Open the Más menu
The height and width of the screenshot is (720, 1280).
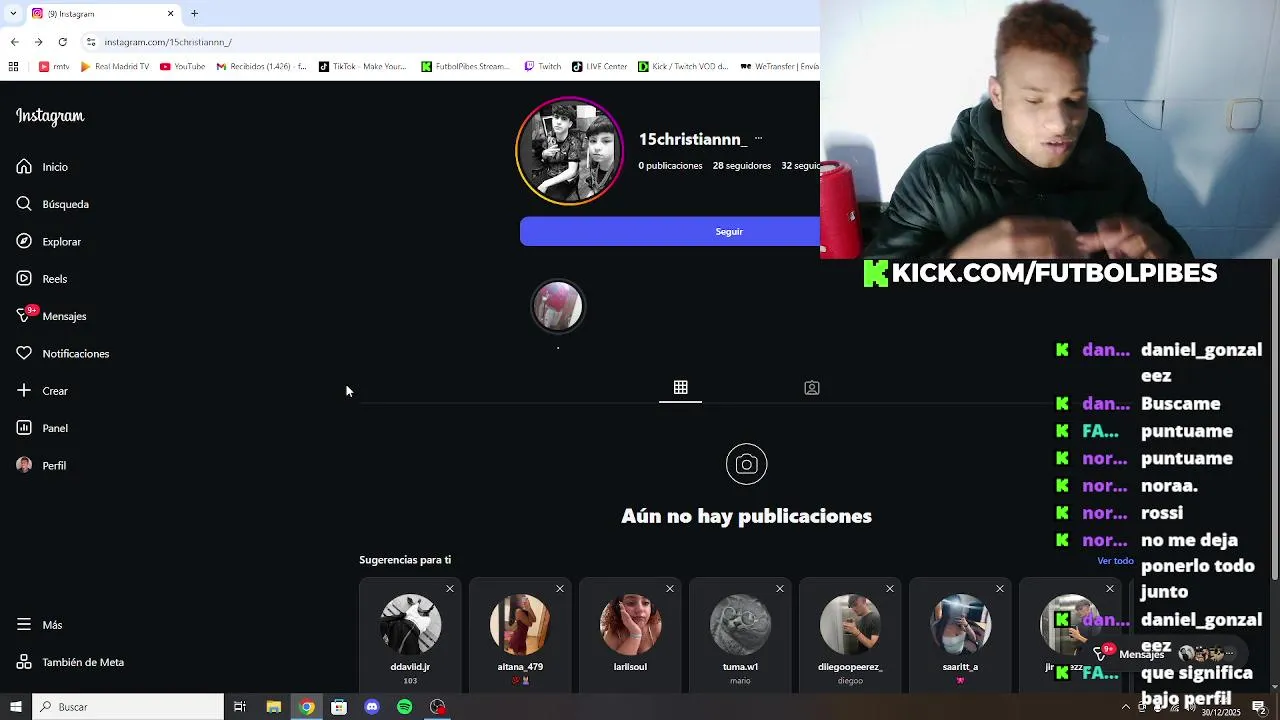(39, 625)
